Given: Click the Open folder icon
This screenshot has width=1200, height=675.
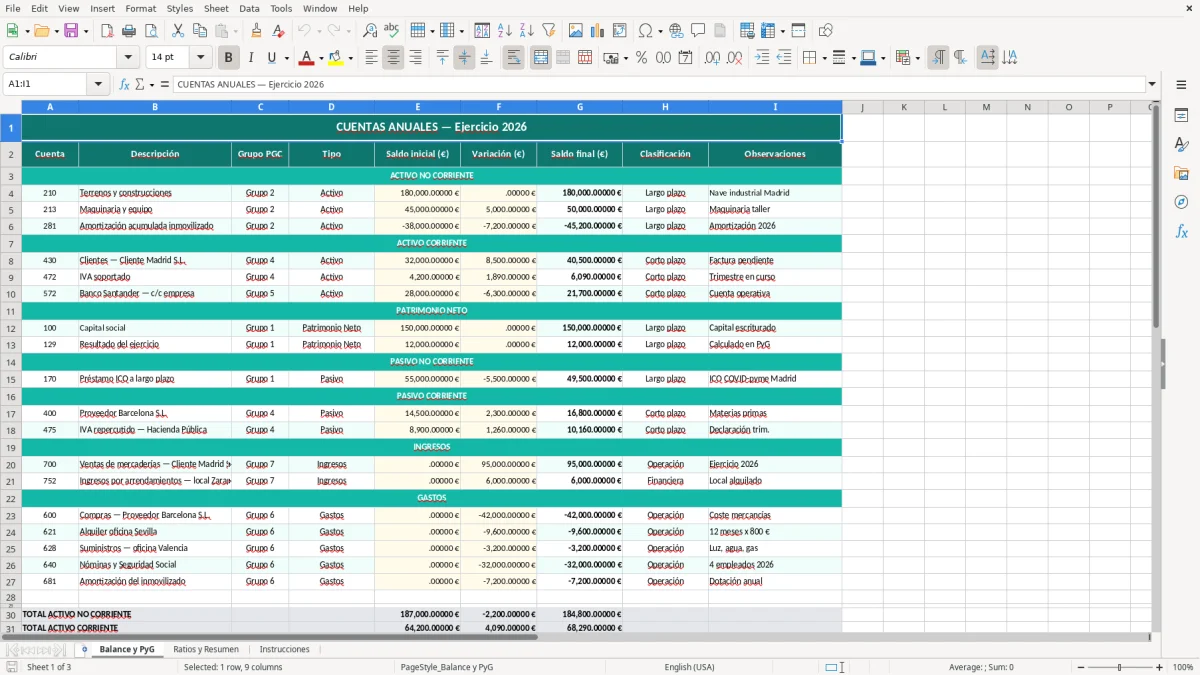Looking at the screenshot, I should 40,31.
